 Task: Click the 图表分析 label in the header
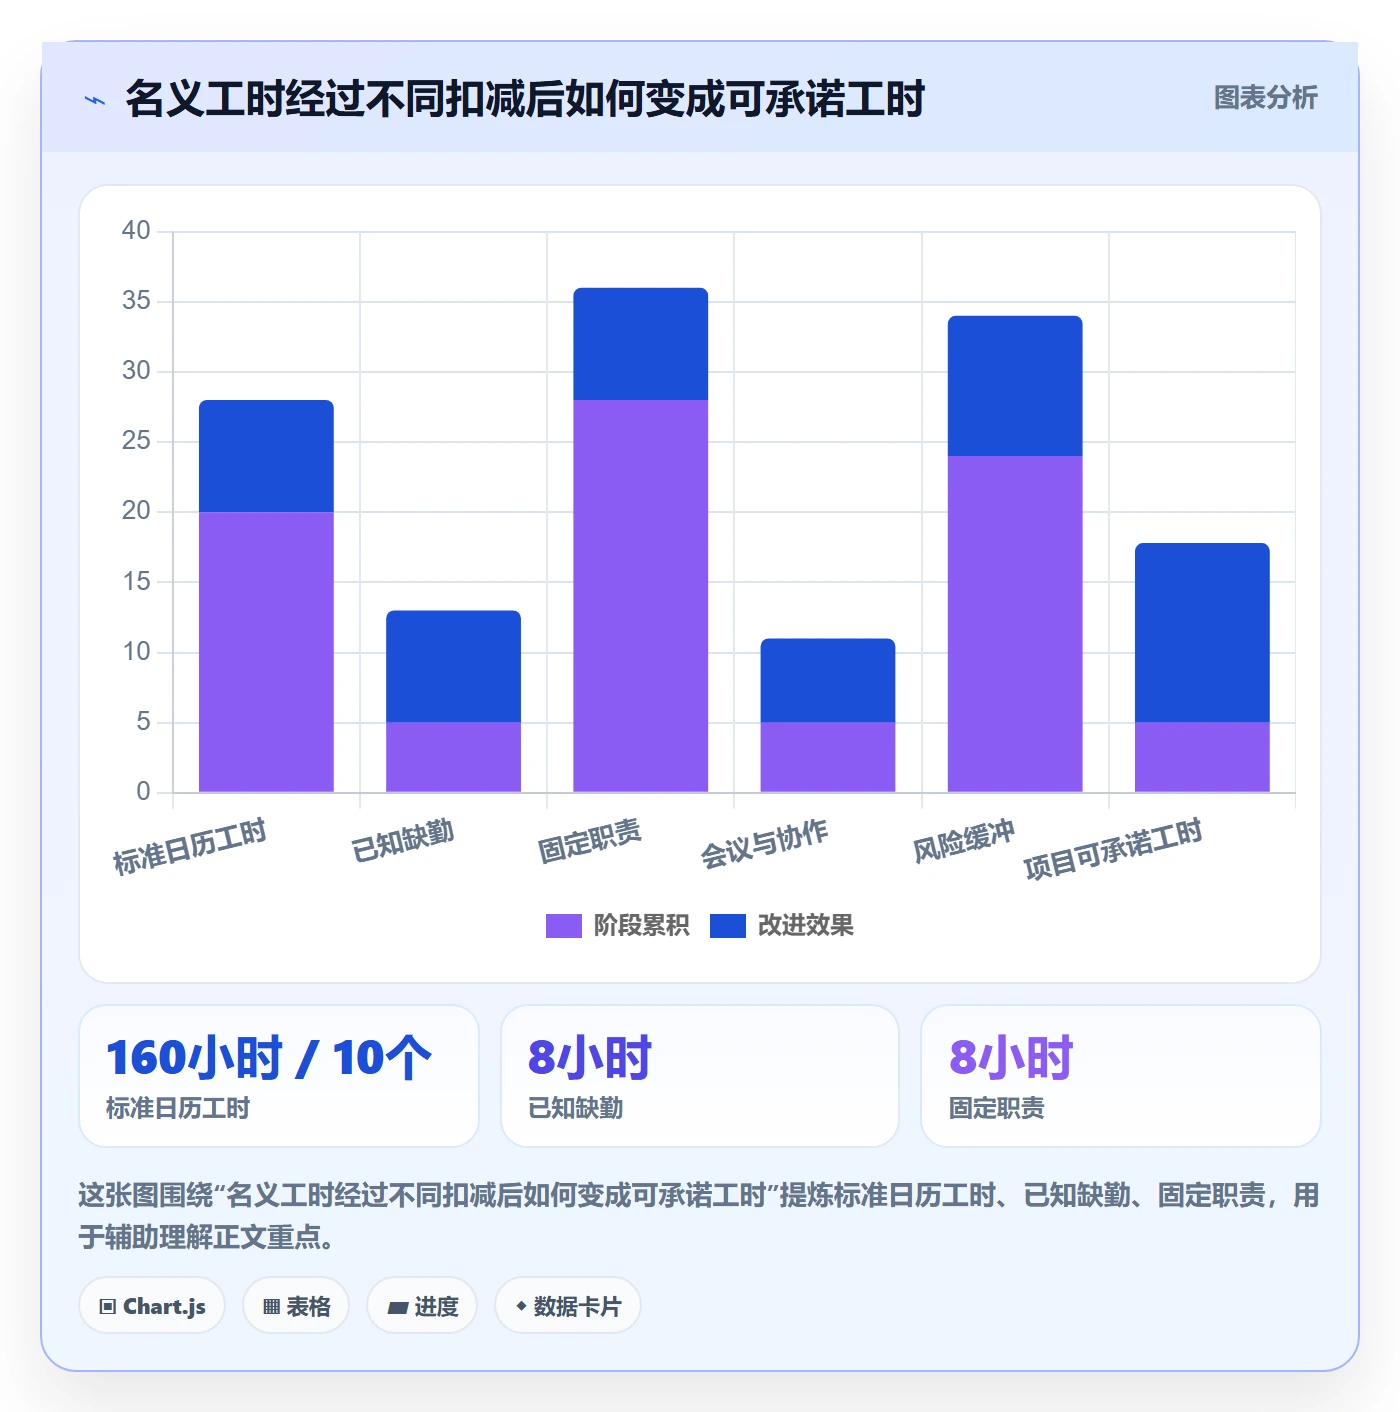(x=1265, y=98)
